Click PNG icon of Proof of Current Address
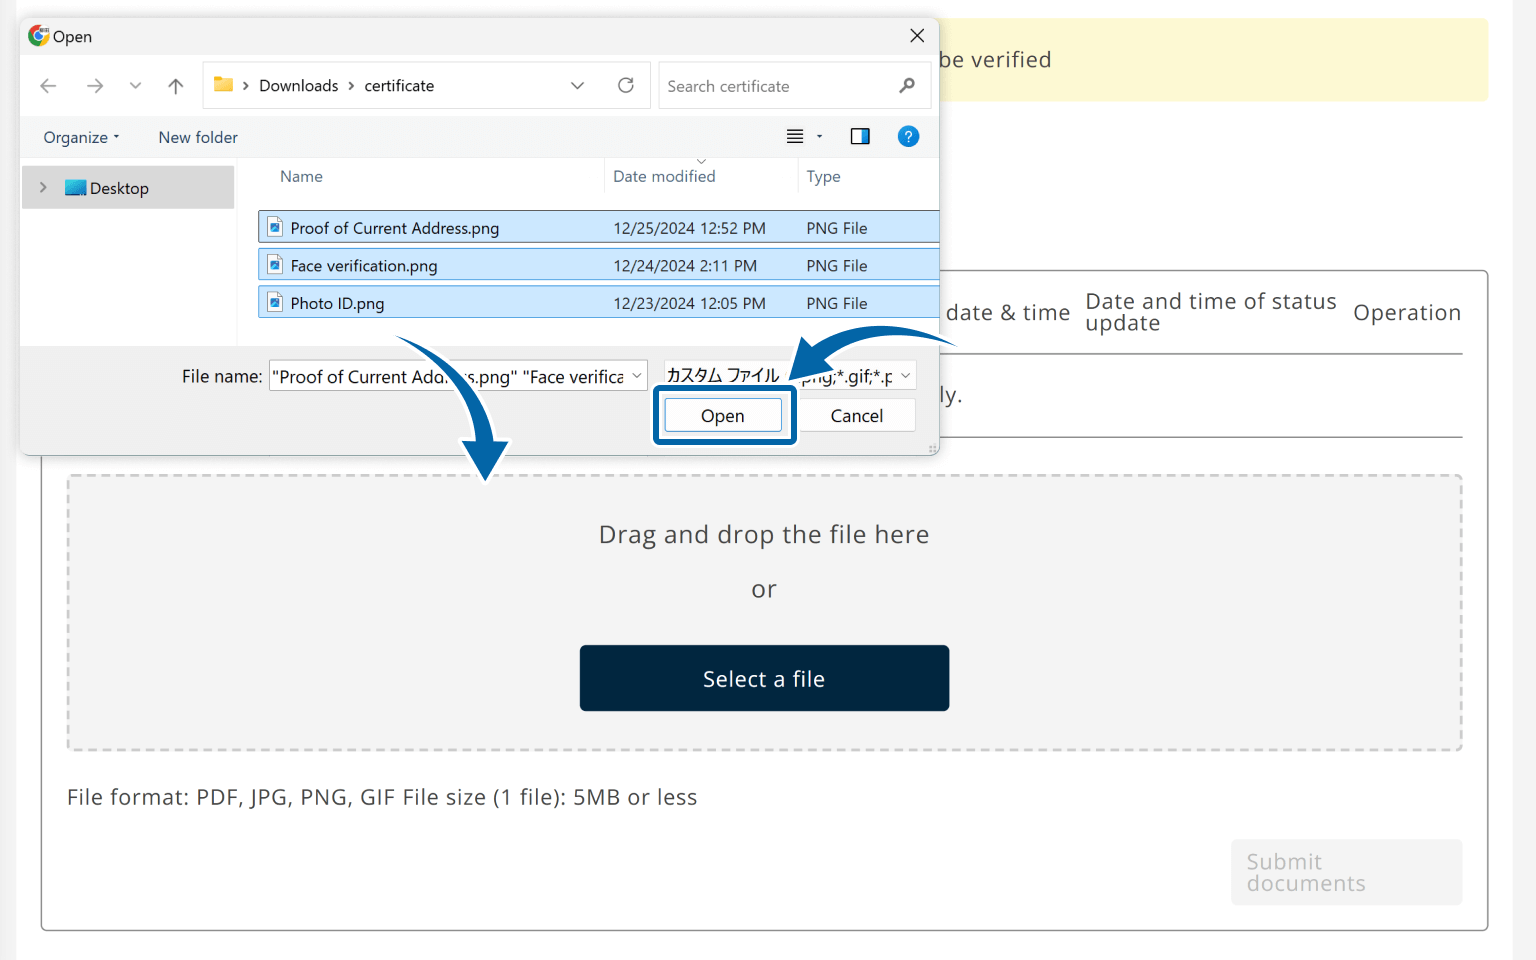 275,227
